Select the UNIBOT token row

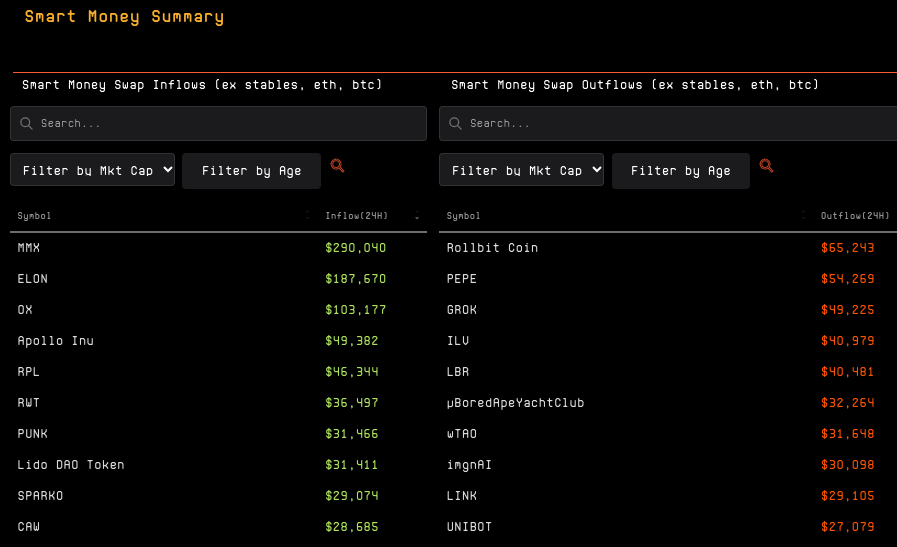coord(668,526)
